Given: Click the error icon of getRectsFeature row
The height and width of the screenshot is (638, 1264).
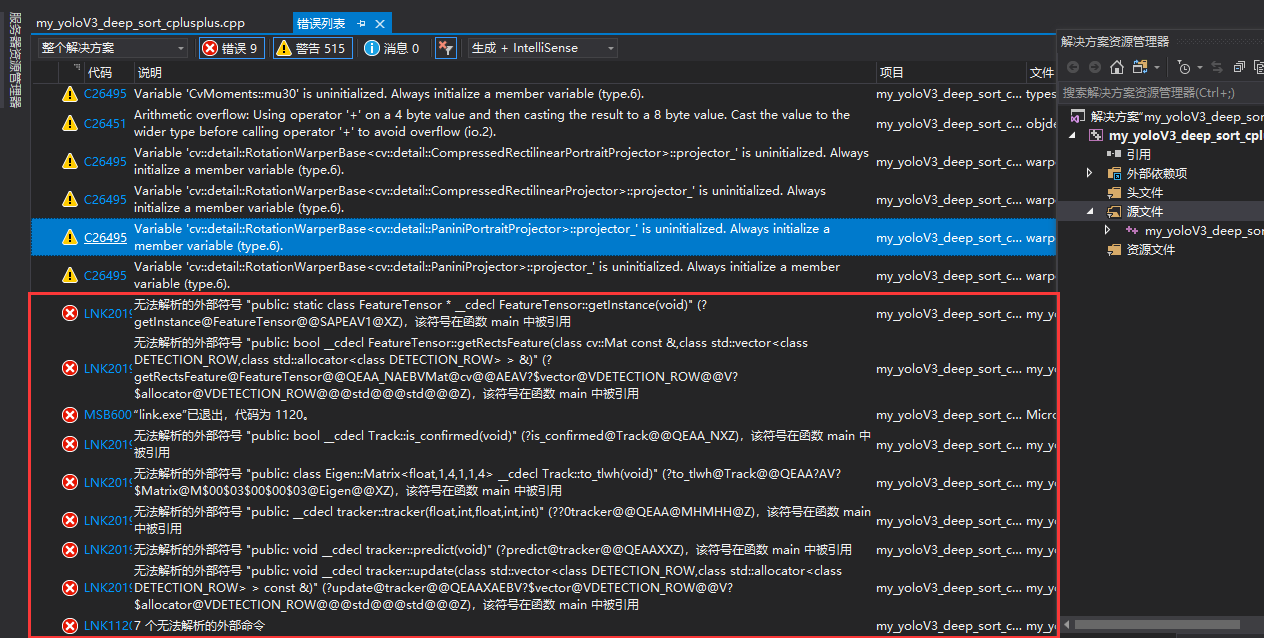Looking at the screenshot, I should tap(70, 368).
